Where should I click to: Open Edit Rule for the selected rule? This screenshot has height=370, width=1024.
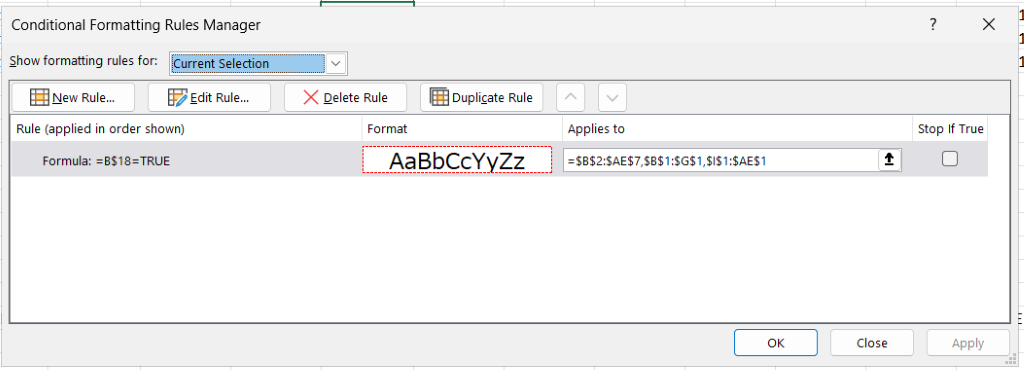click(x=209, y=98)
